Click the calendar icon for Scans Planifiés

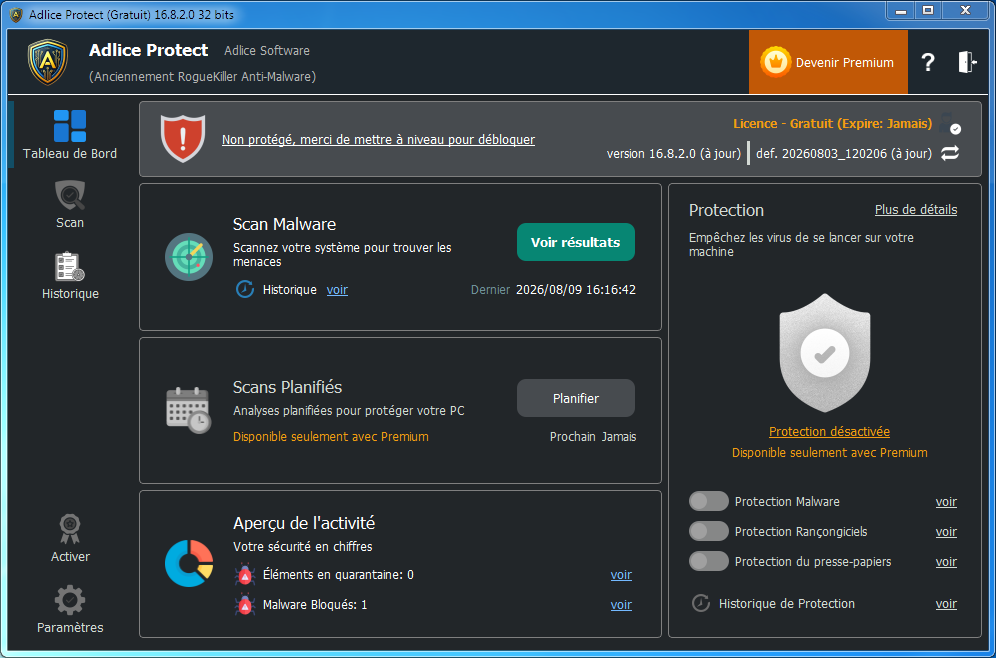coord(189,410)
